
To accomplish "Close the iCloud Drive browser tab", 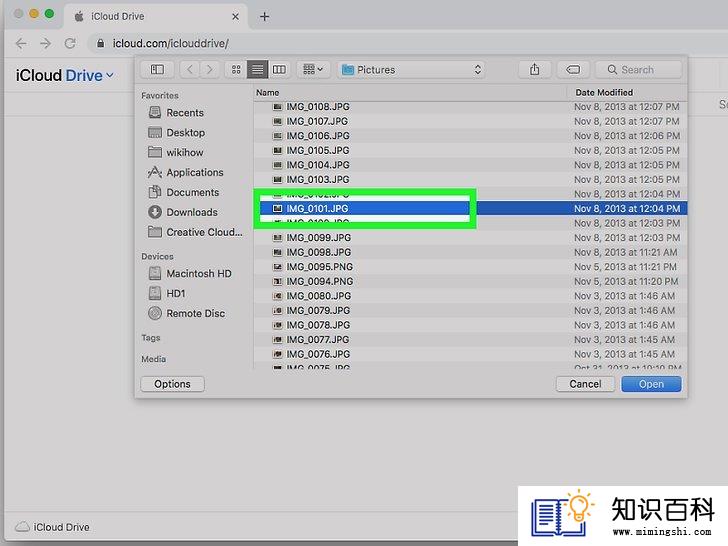I will [x=235, y=17].
